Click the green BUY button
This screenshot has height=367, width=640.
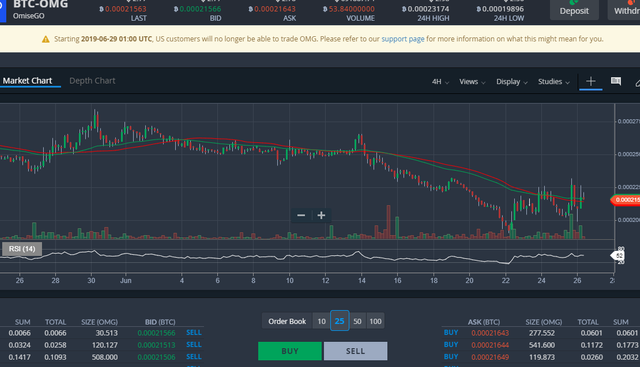tap(290, 351)
